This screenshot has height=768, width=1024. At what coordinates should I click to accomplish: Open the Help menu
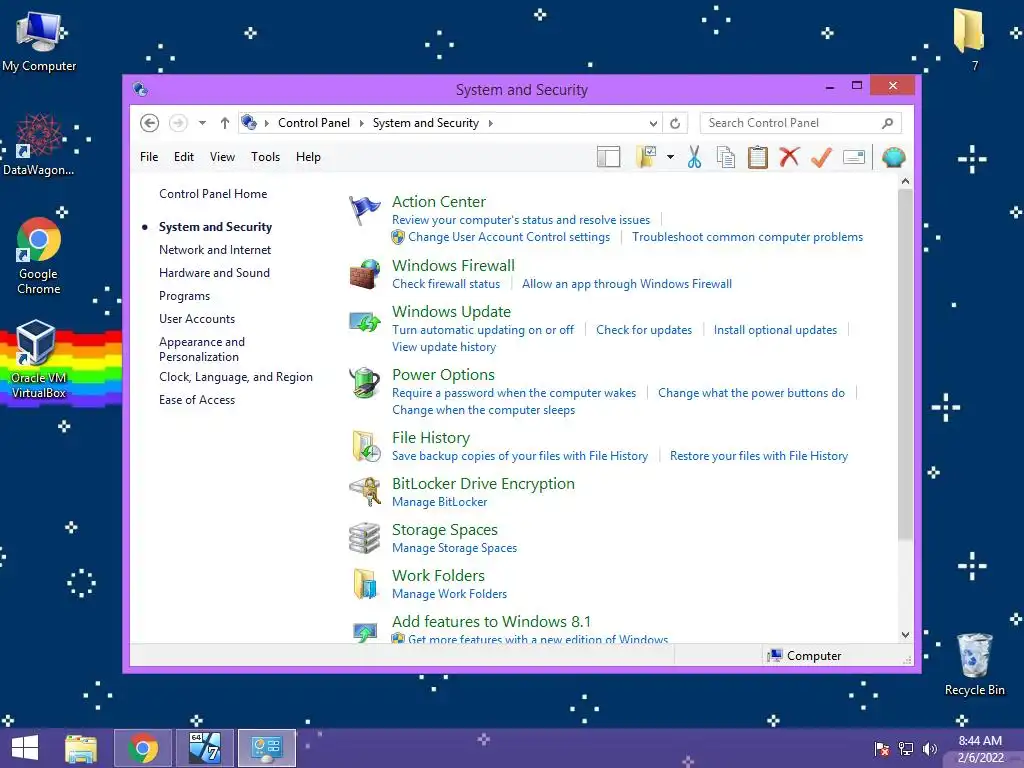tap(308, 157)
